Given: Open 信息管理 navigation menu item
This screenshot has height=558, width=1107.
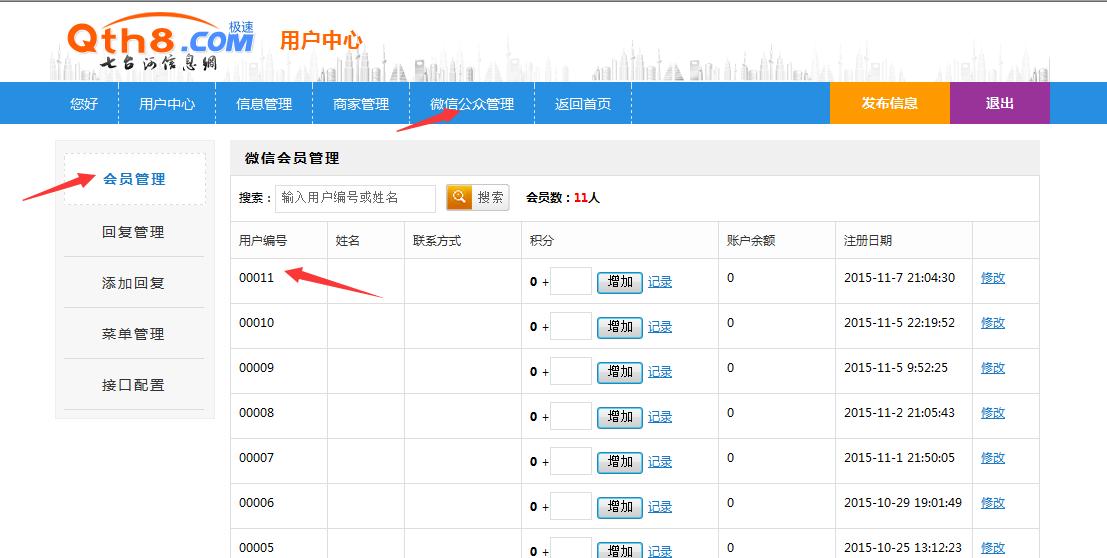Looking at the screenshot, I should coord(264,104).
